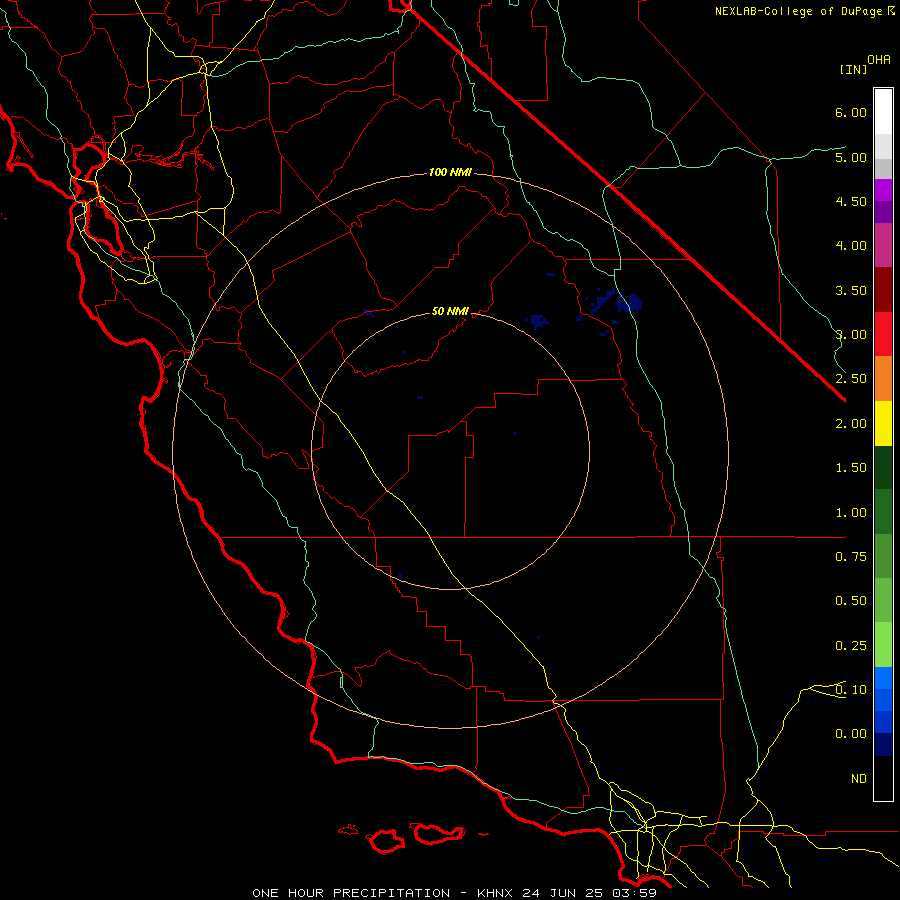Screen dimensions: 900x900
Task: Click the dark green 1.50 inch swatch
Action: point(883,467)
